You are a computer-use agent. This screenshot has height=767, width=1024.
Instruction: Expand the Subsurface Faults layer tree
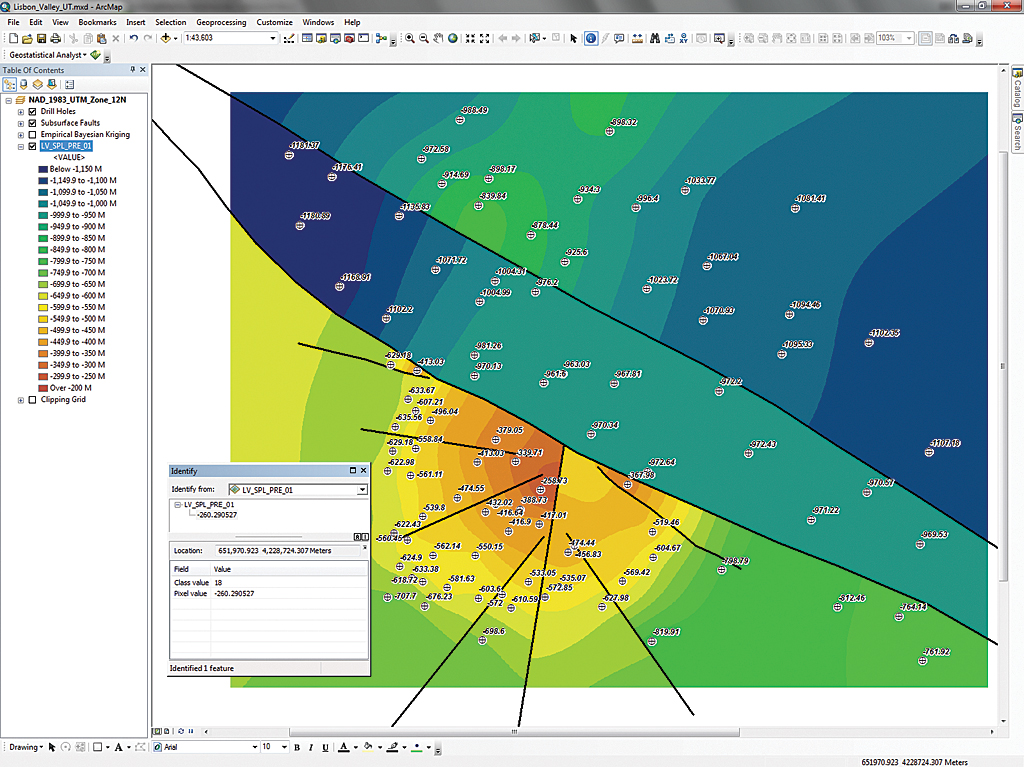coord(20,123)
